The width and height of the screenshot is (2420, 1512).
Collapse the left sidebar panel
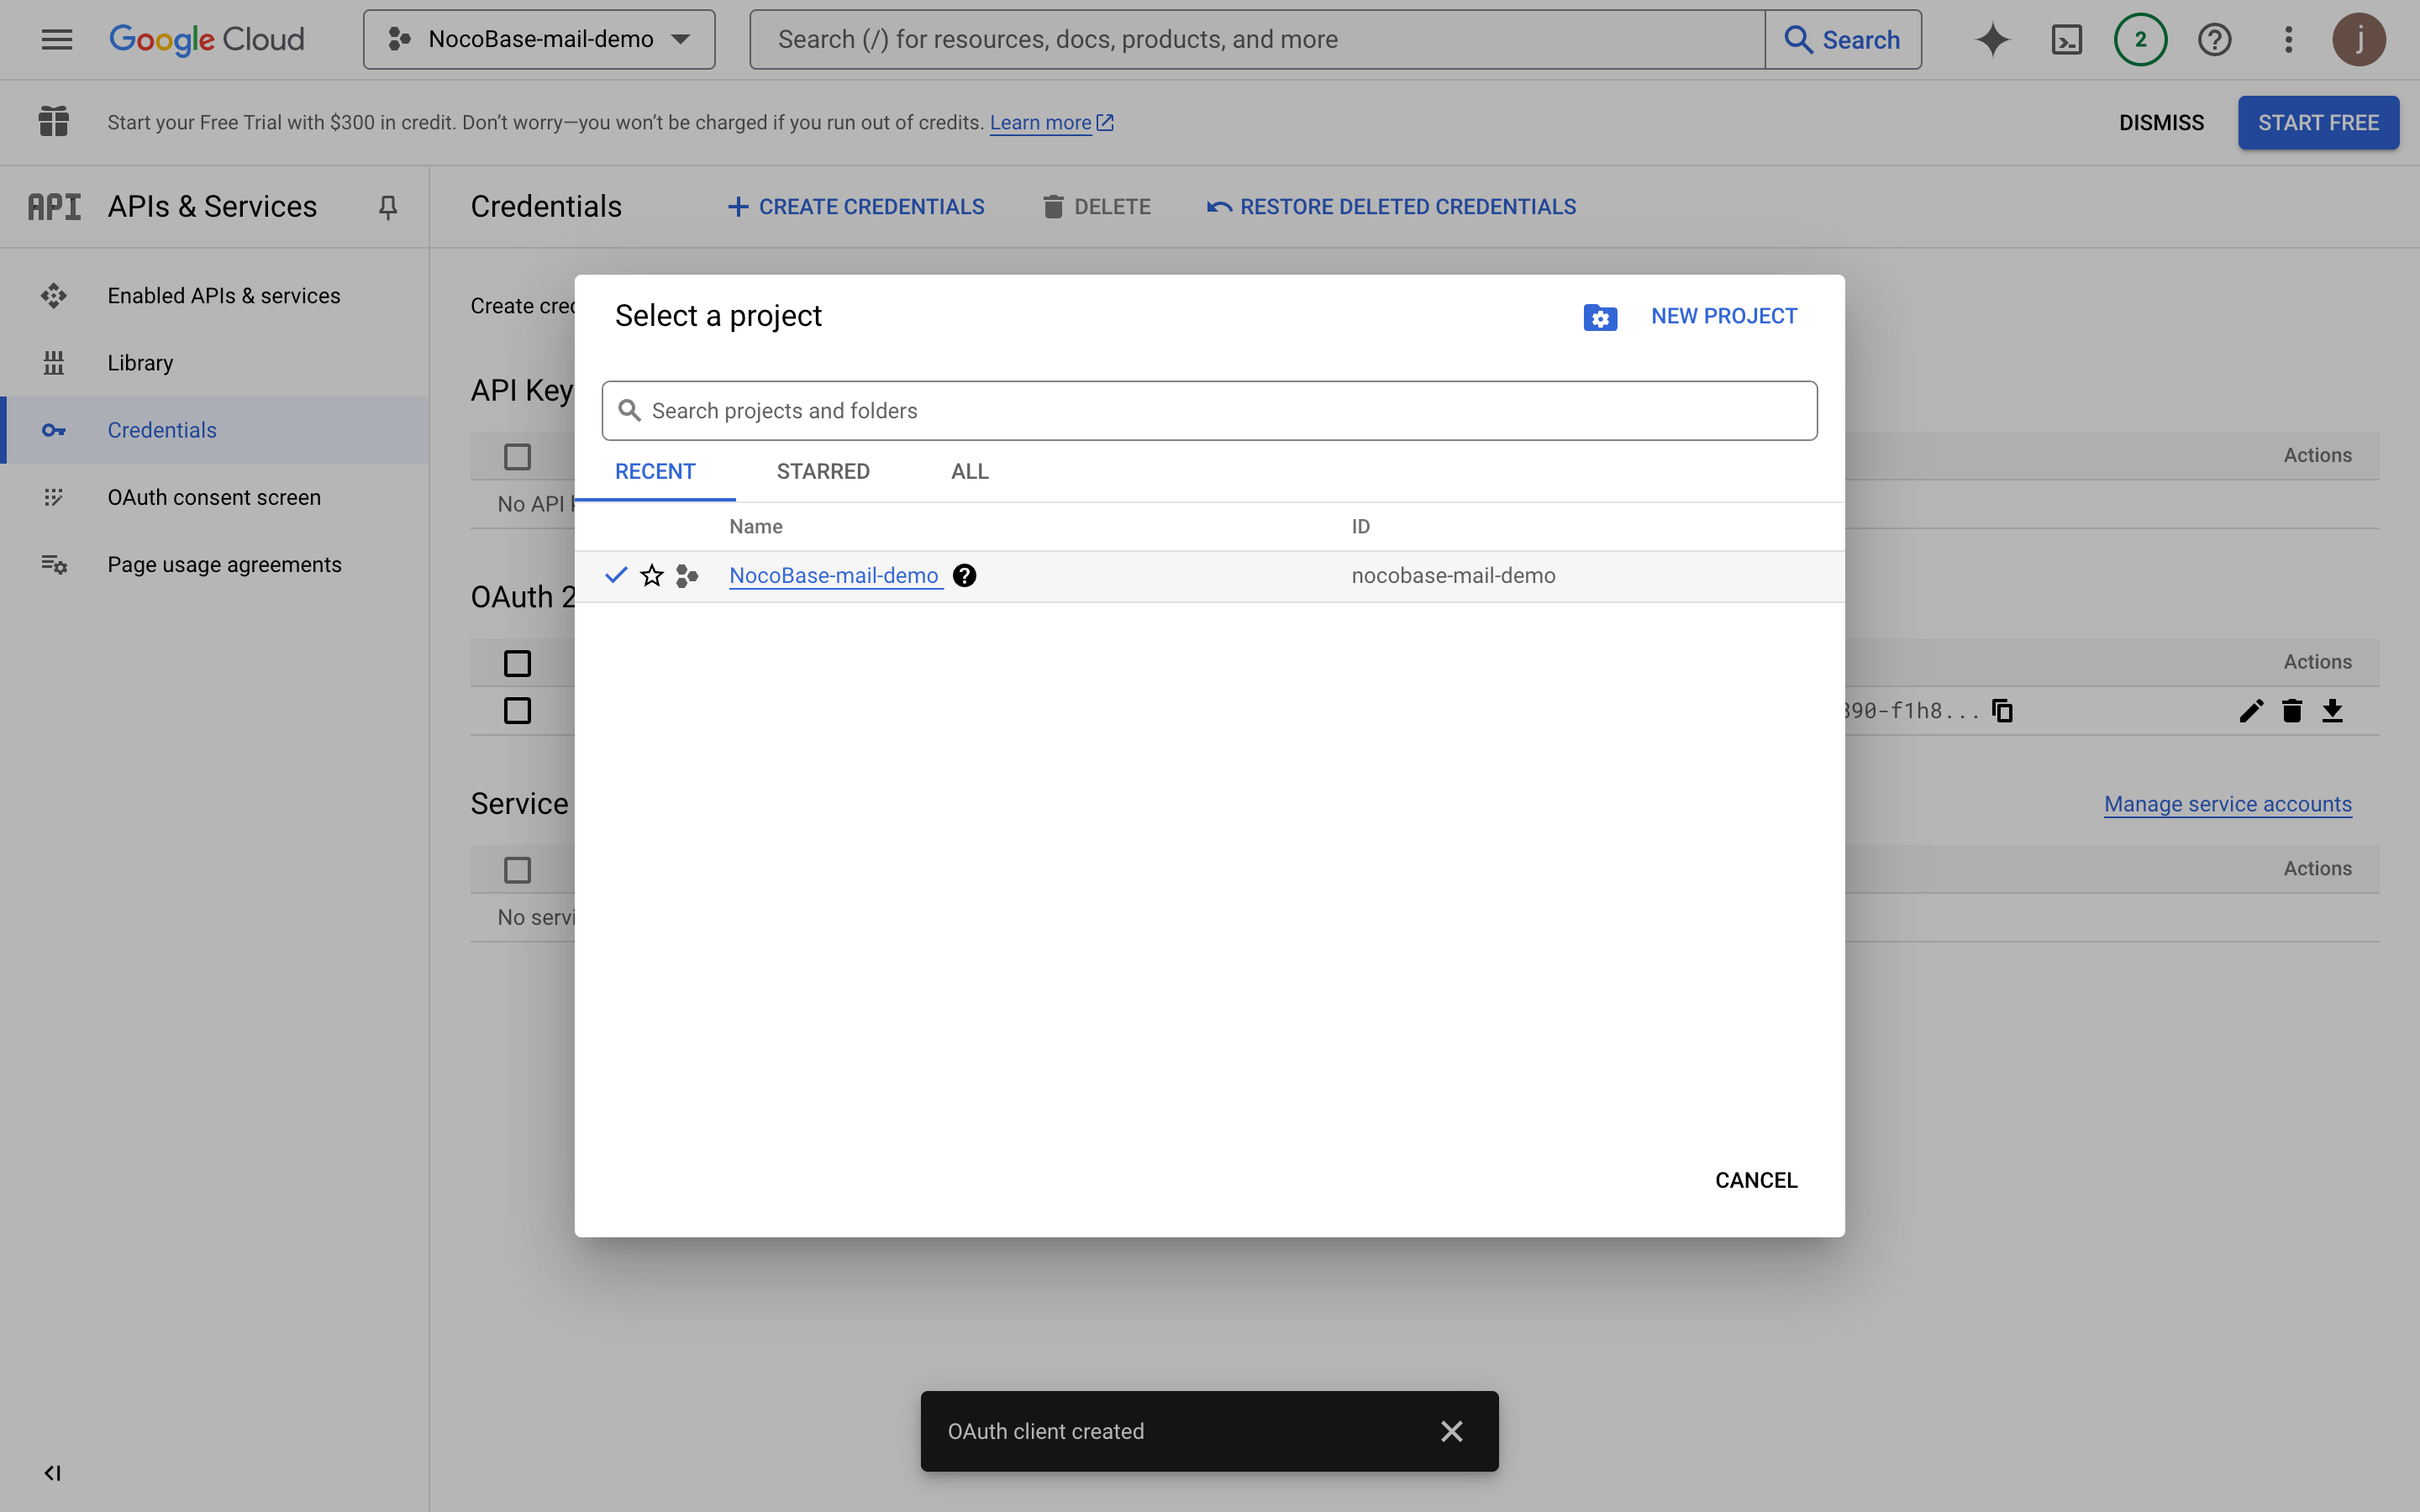coord(53,1473)
